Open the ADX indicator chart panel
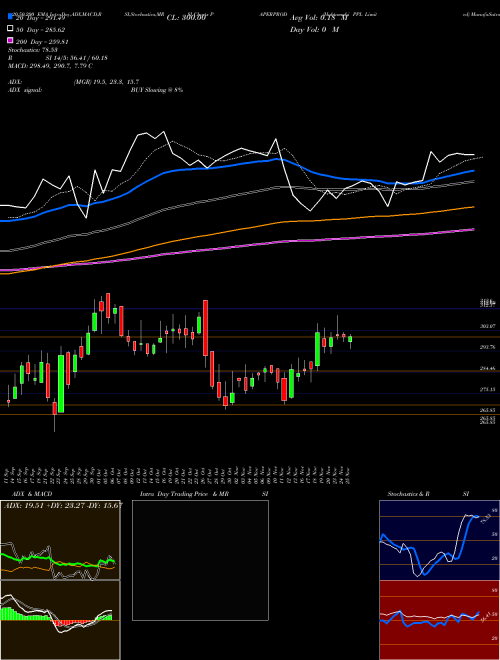The image size is (500, 660). [x=60, y=540]
